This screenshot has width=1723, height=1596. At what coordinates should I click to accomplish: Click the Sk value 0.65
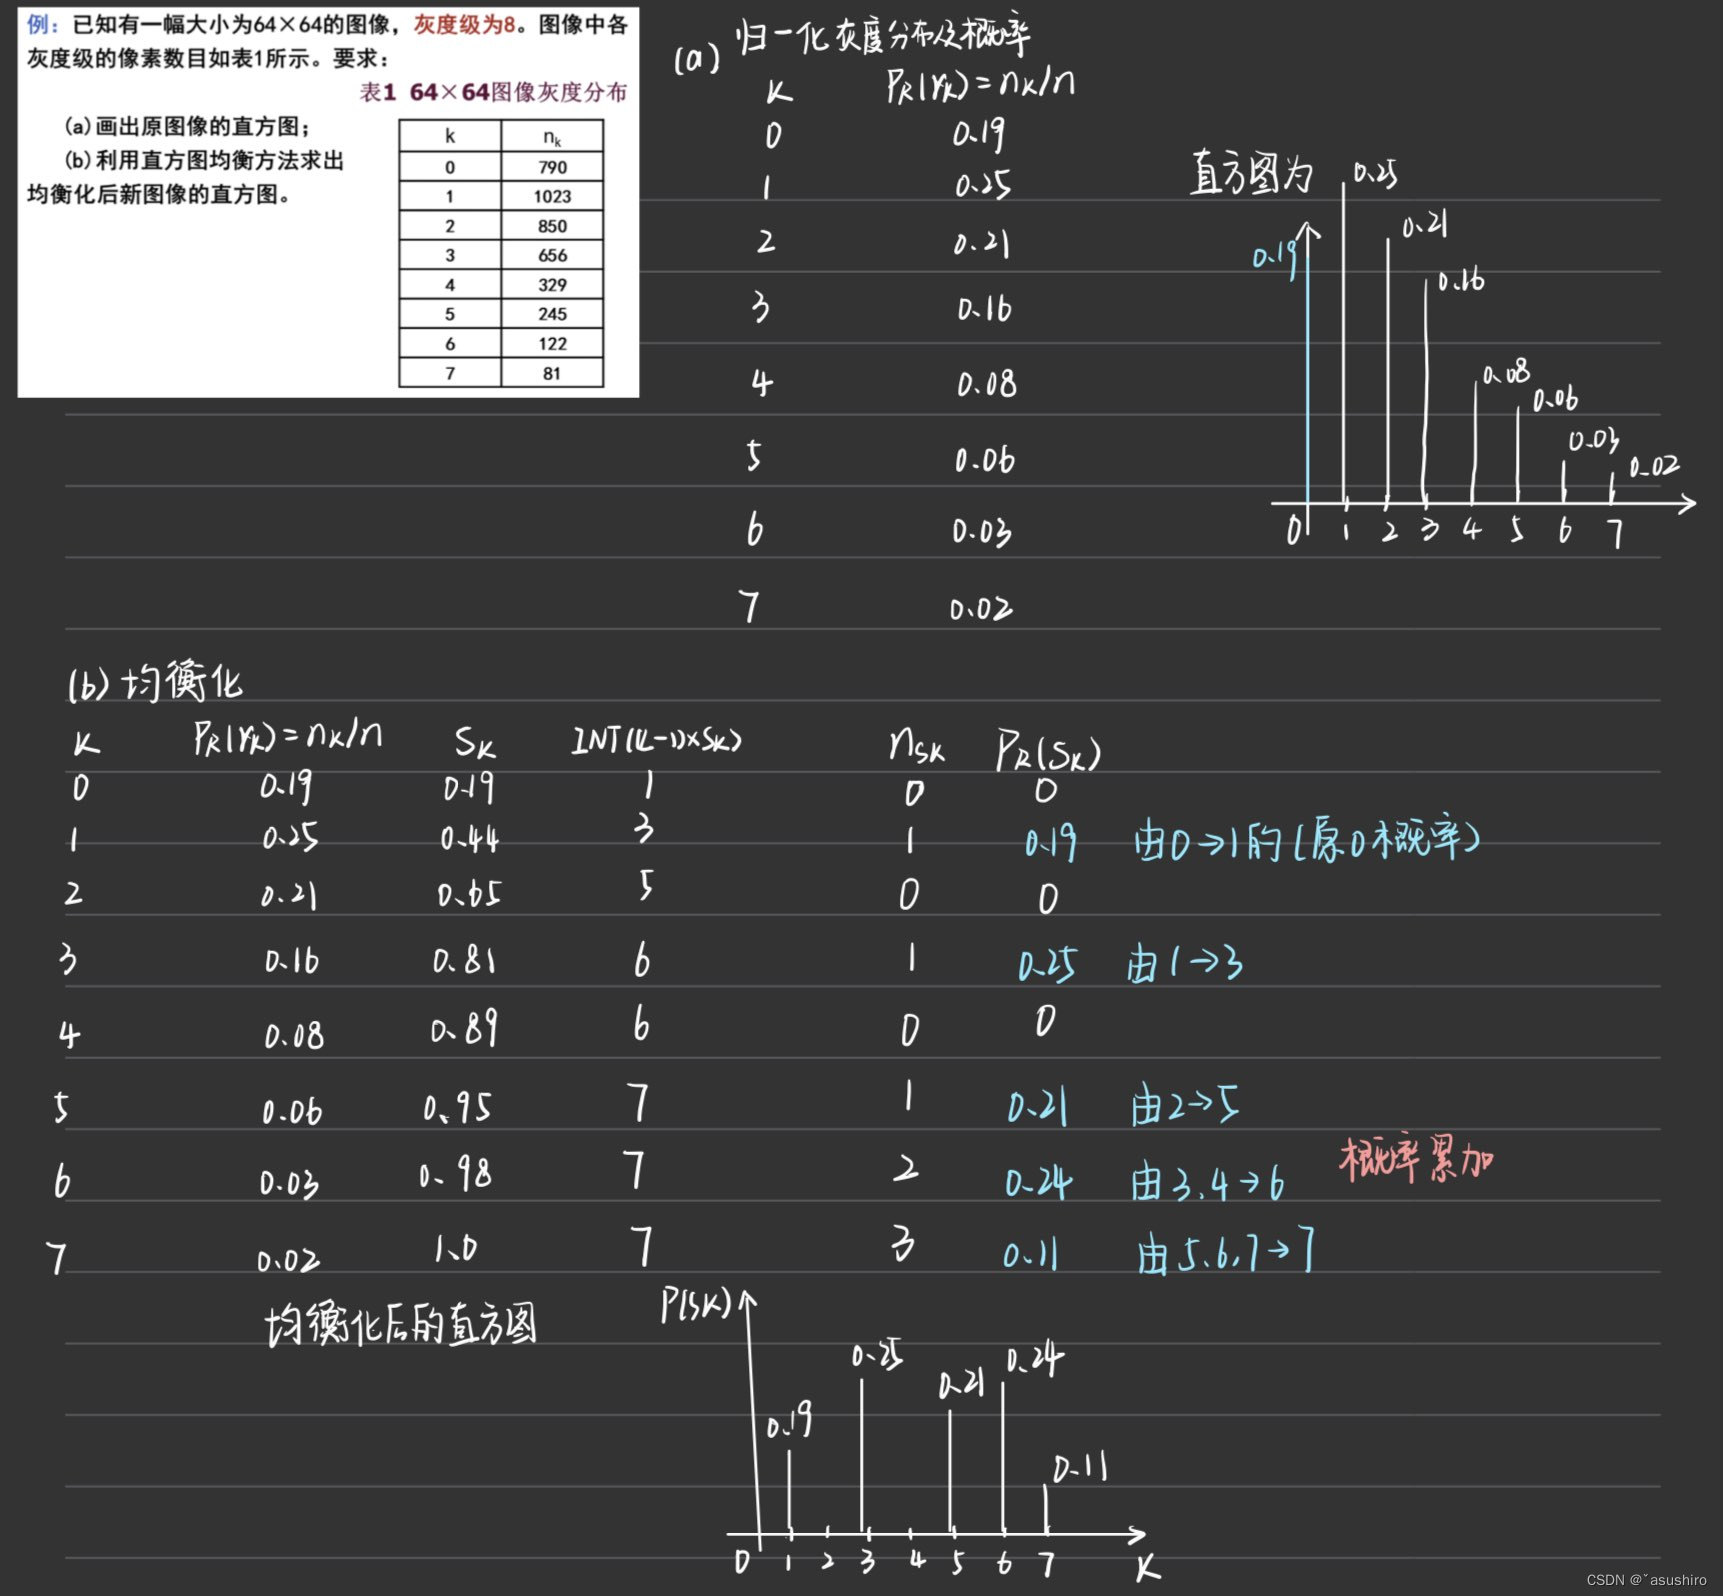point(469,892)
